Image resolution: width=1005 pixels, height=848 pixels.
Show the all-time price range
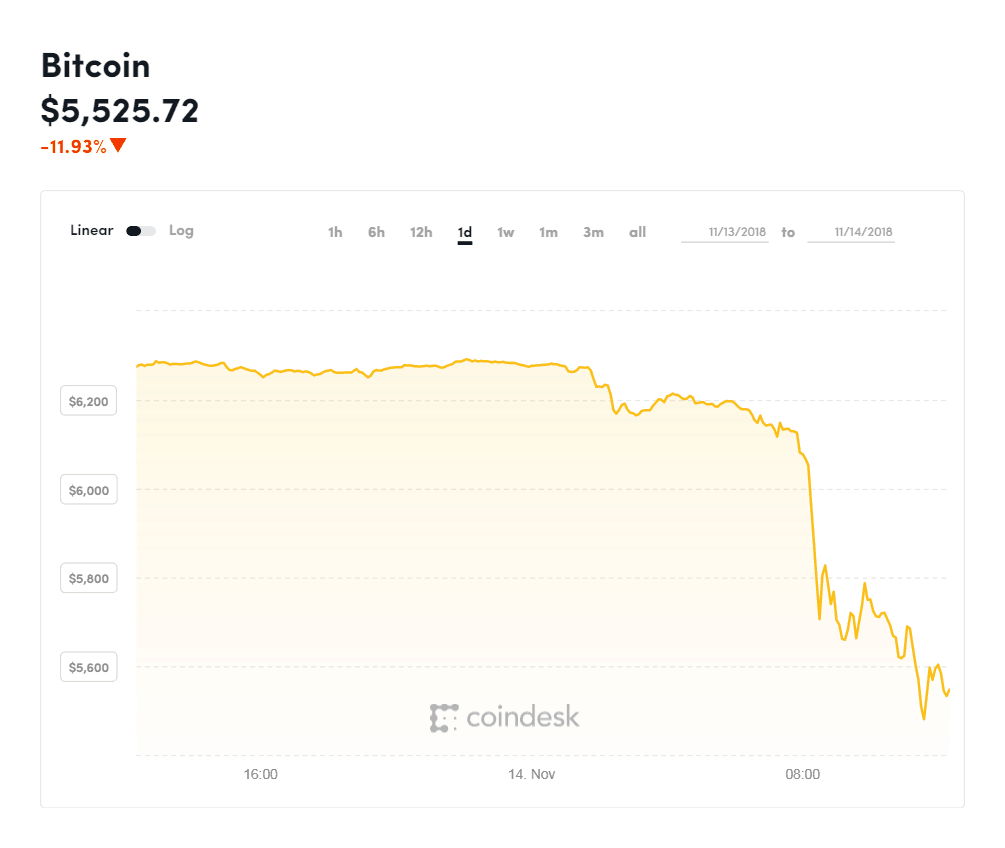click(637, 232)
